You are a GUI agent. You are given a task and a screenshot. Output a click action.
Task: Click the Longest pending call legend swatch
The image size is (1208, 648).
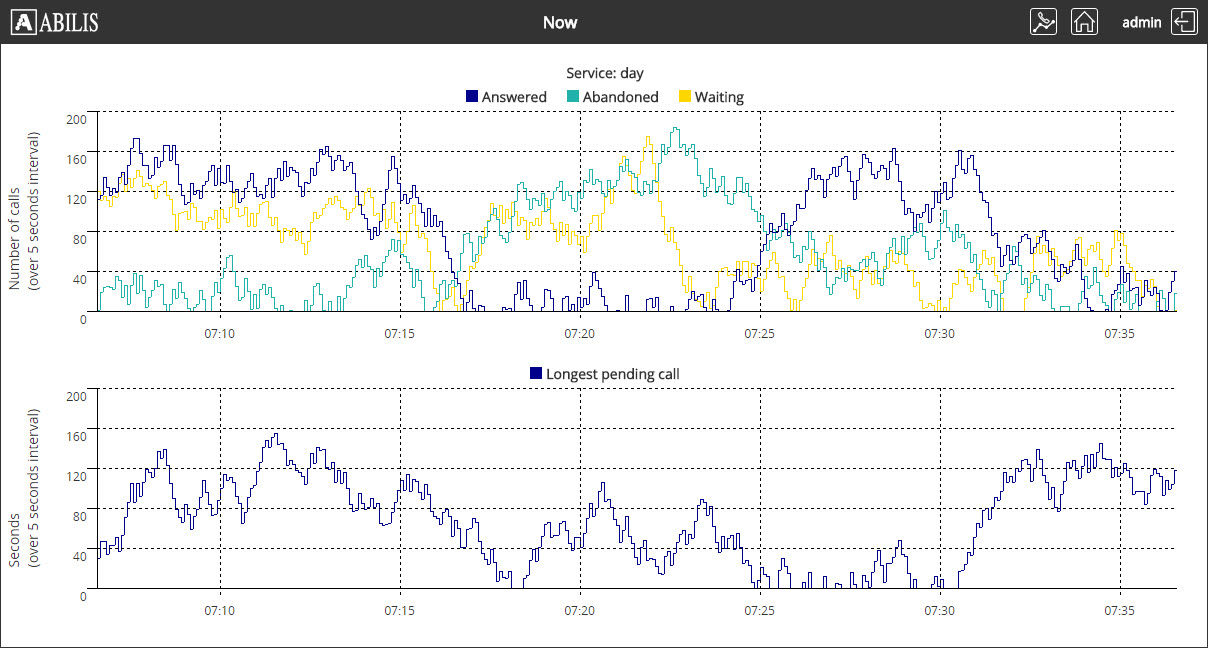click(536, 373)
